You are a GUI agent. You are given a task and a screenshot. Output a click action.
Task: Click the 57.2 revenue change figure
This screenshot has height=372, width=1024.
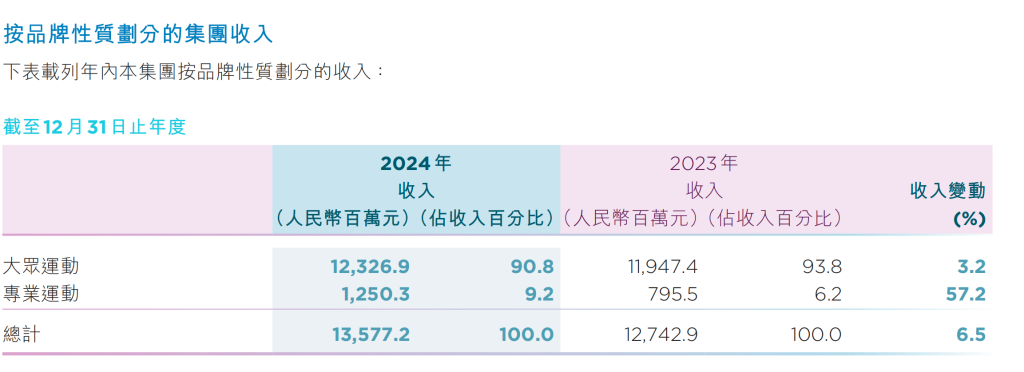tap(966, 294)
